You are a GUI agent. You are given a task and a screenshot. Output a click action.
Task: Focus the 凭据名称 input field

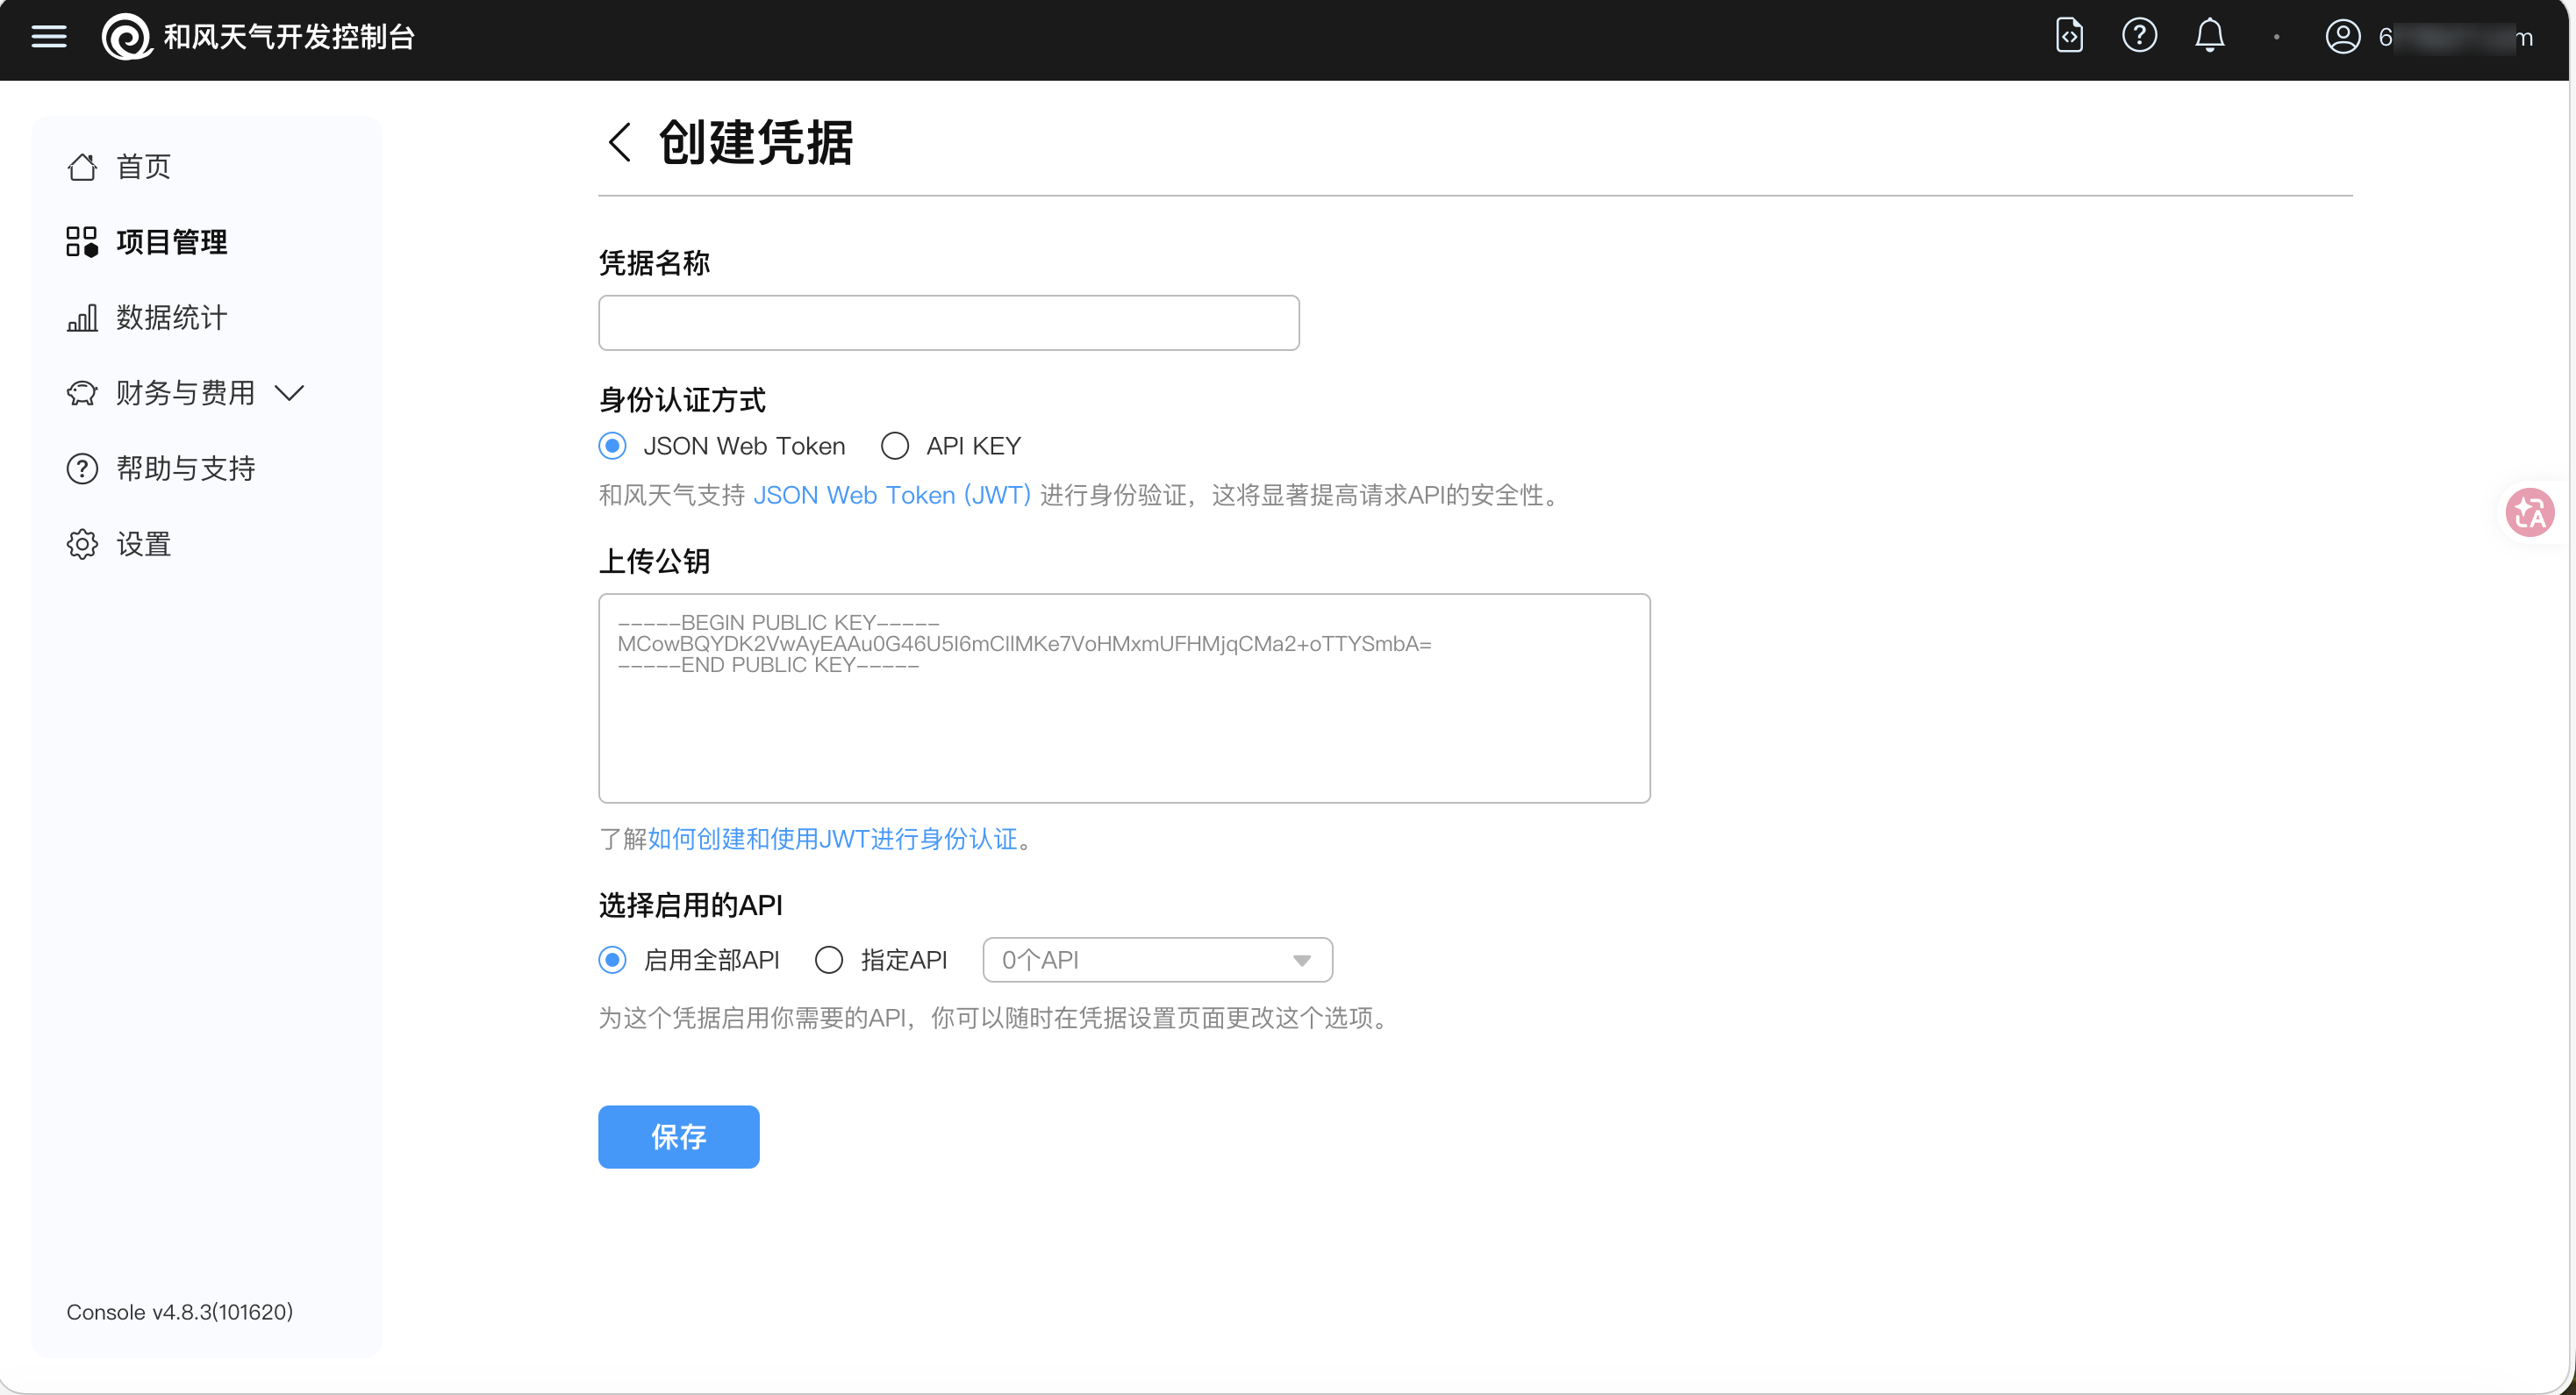click(x=948, y=322)
